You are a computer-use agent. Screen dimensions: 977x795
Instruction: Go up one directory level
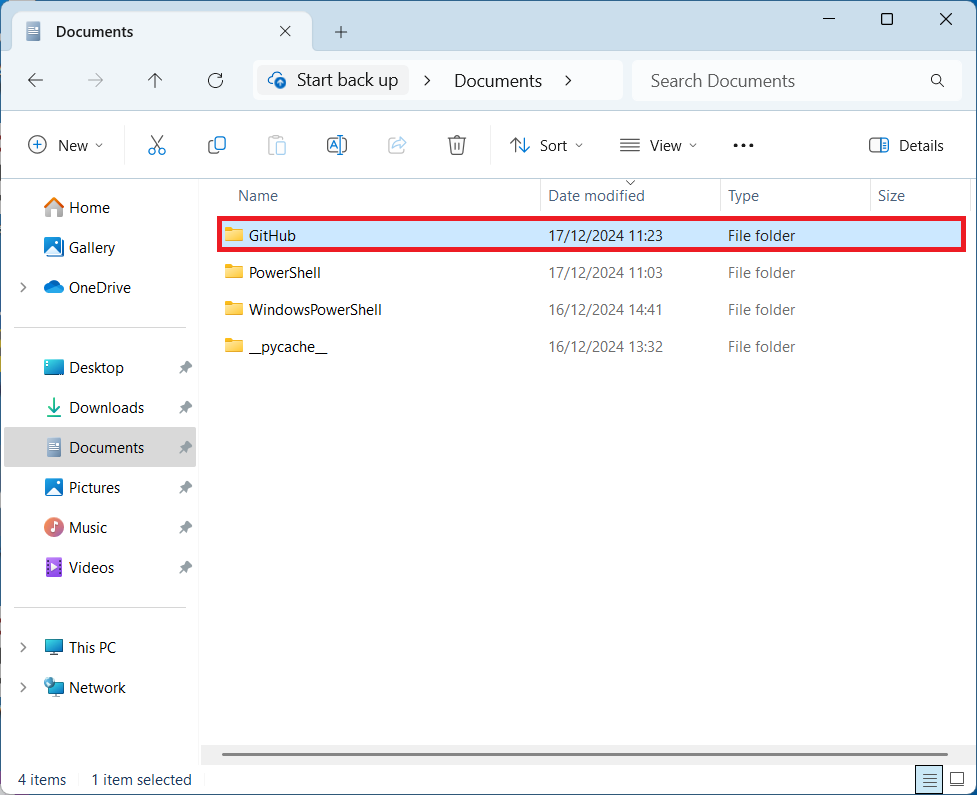click(x=155, y=81)
